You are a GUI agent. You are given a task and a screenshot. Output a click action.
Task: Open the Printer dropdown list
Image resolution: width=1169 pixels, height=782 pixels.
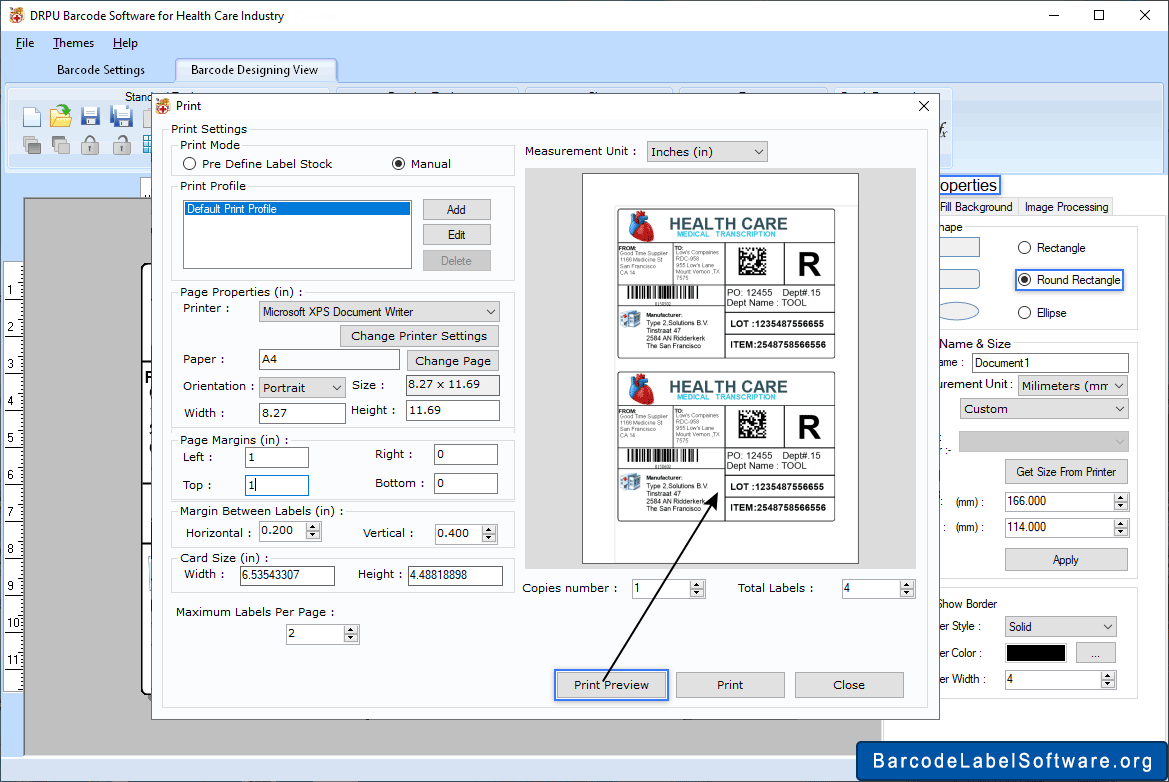point(379,312)
